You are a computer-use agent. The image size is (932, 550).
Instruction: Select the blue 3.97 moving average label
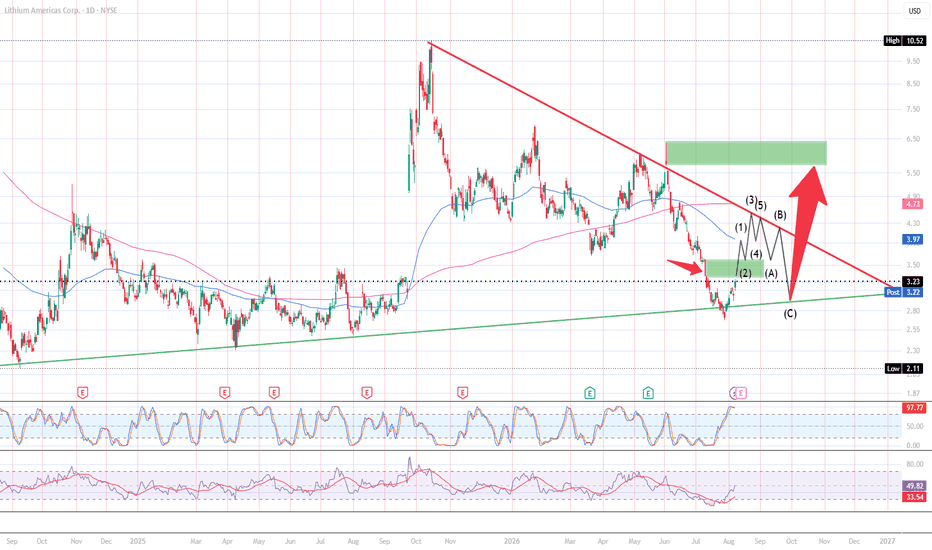pos(913,240)
